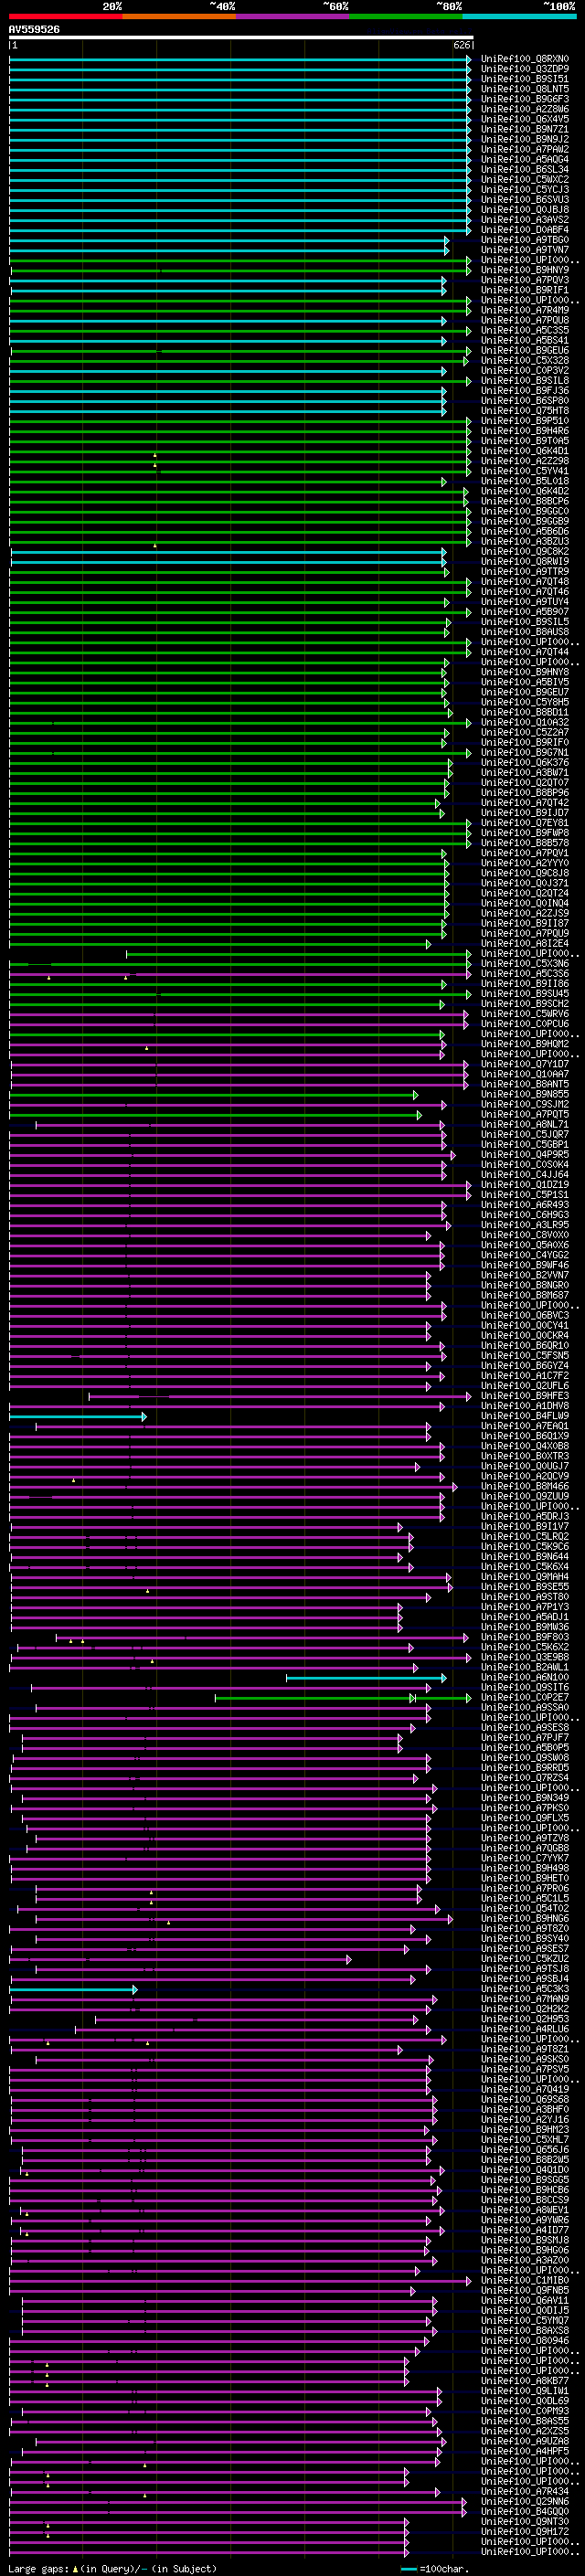
Task: Click hit label UniRef100_B8B578
Action: pos(525,843)
